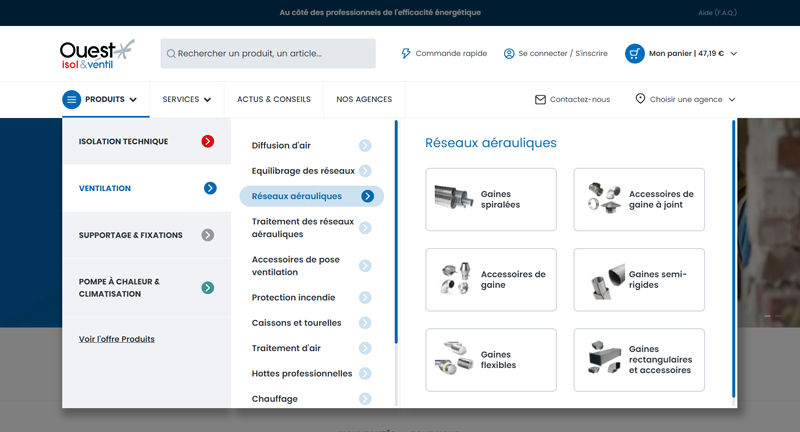Click the Ouest Isol & Ventil logo
This screenshot has height=432, width=800.
click(96, 54)
